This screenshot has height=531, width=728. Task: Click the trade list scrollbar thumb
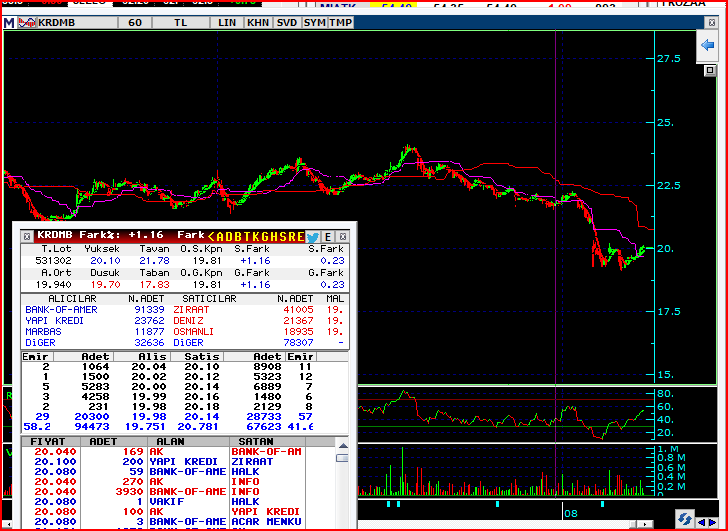point(343,458)
